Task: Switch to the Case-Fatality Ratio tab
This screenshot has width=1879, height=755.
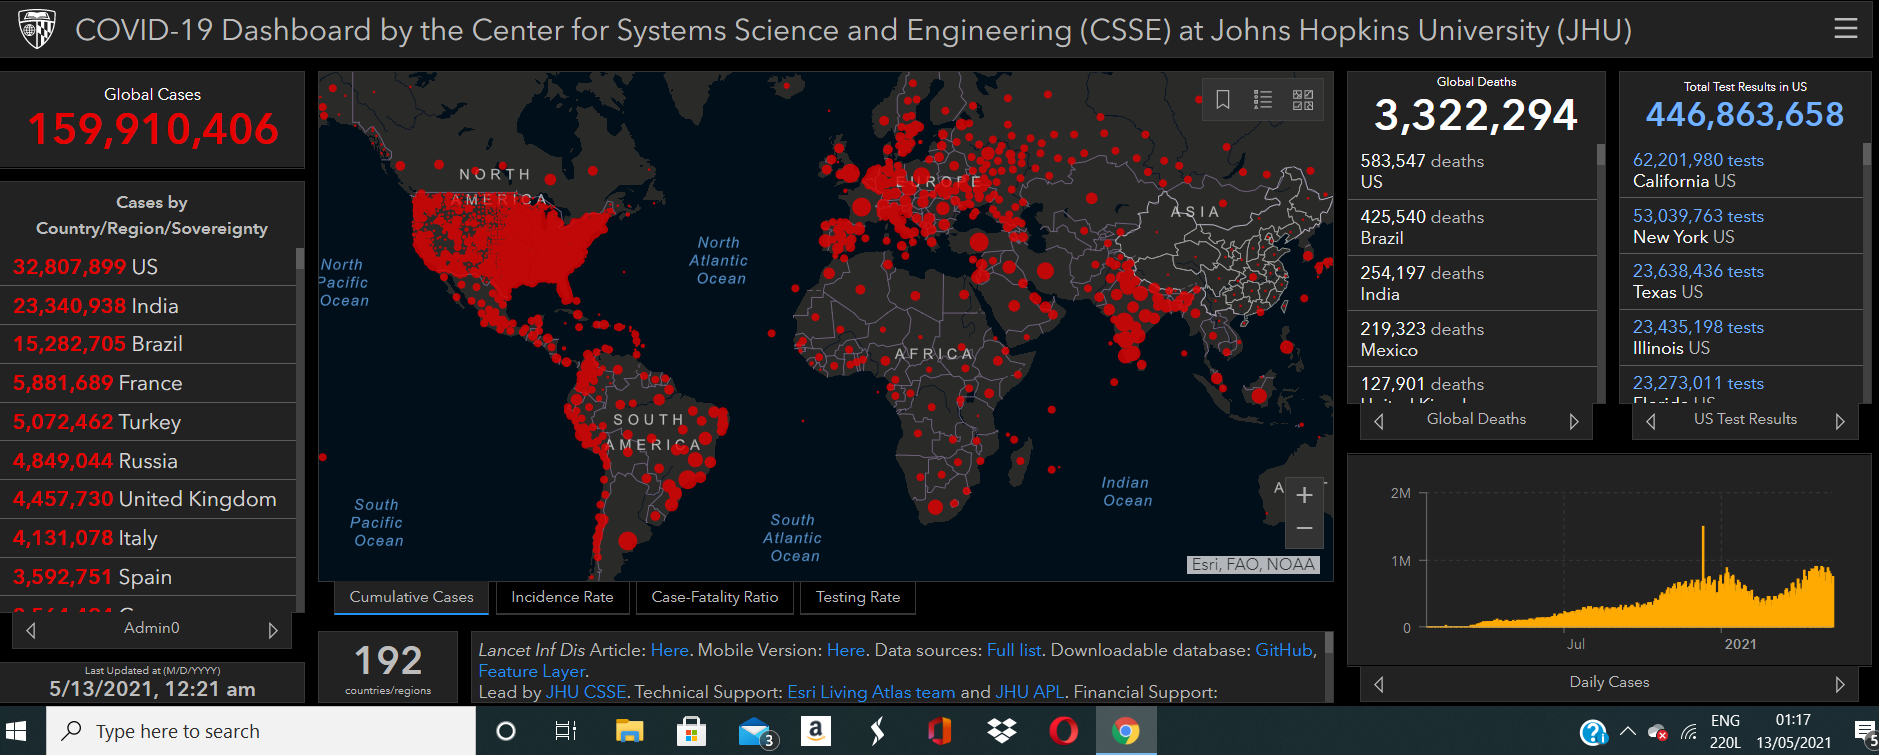Action: coord(714,597)
